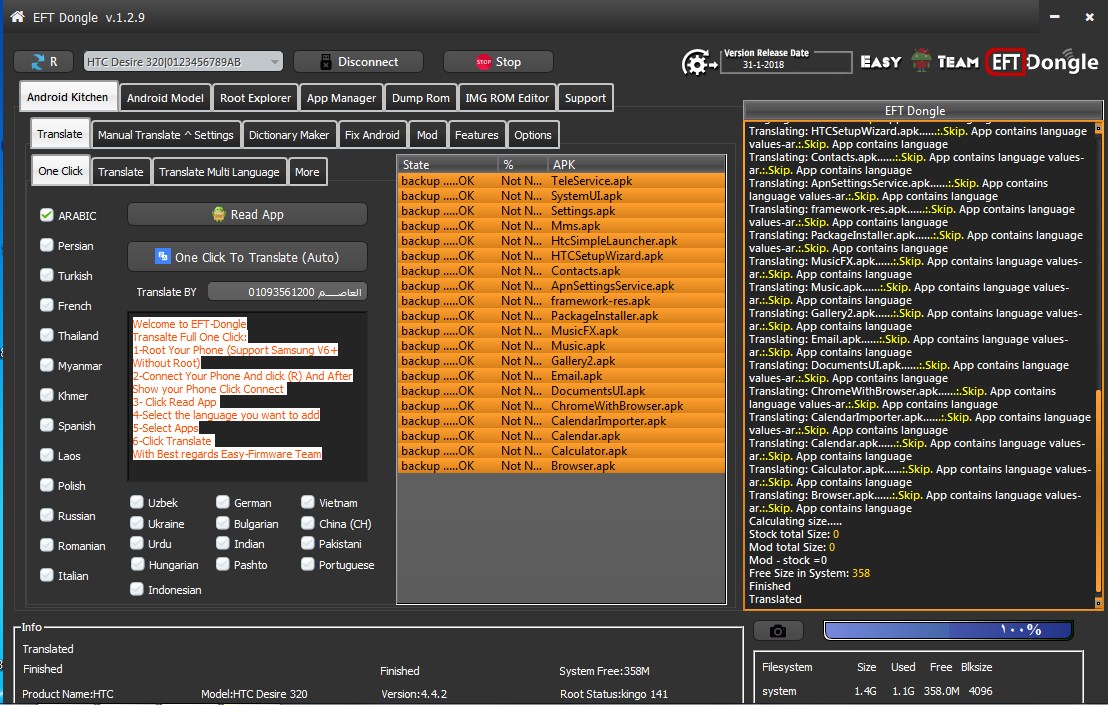Select the framework-res.apk row
The image size is (1108, 705).
(562, 301)
